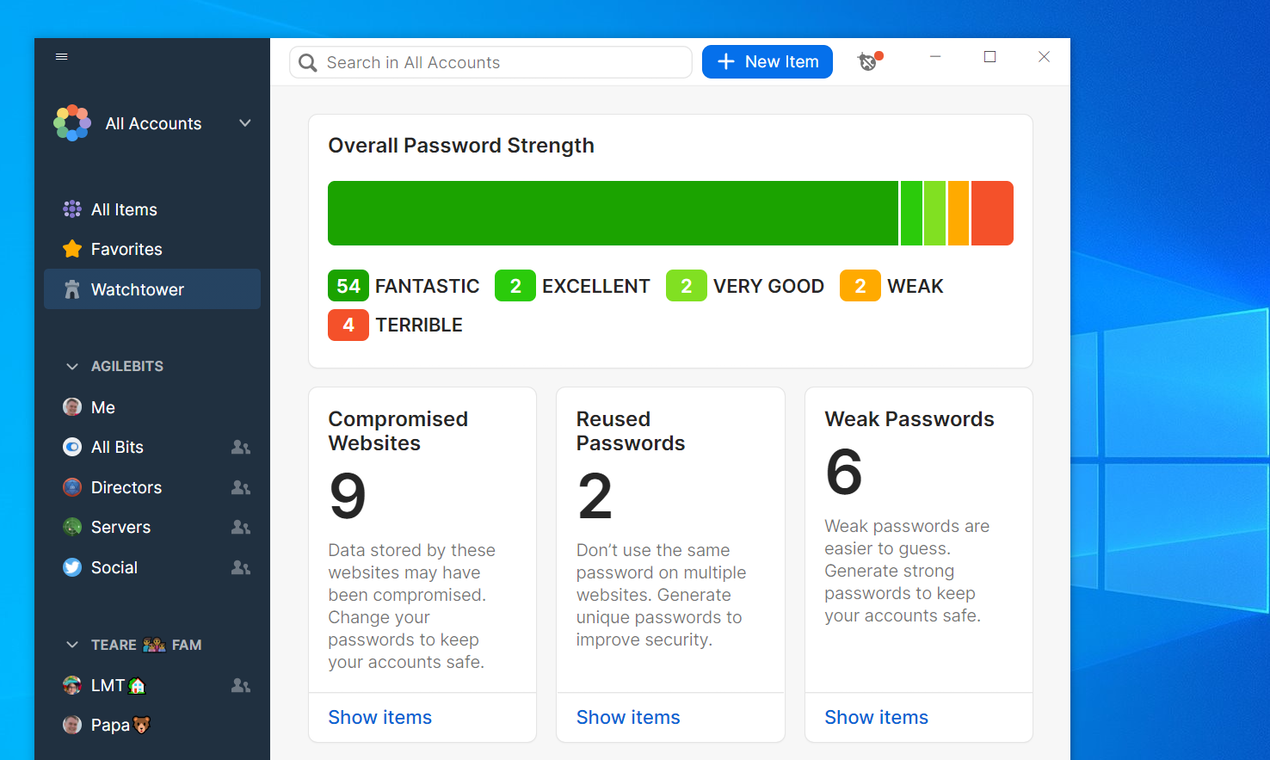This screenshot has width=1270, height=760.
Task: Click the Papa vault avatar icon
Action: coord(72,725)
